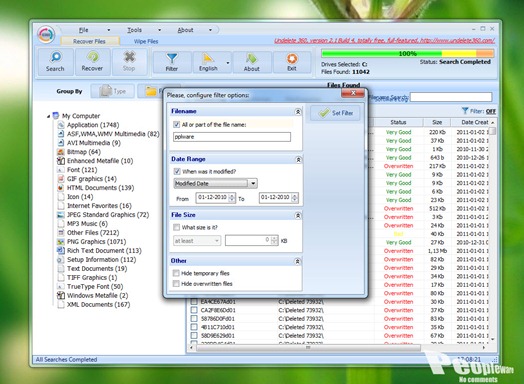Check the 58D9E629d01 file row checkbox
Image resolution: width=524 pixels, height=384 pixels.
click(194, 335)
